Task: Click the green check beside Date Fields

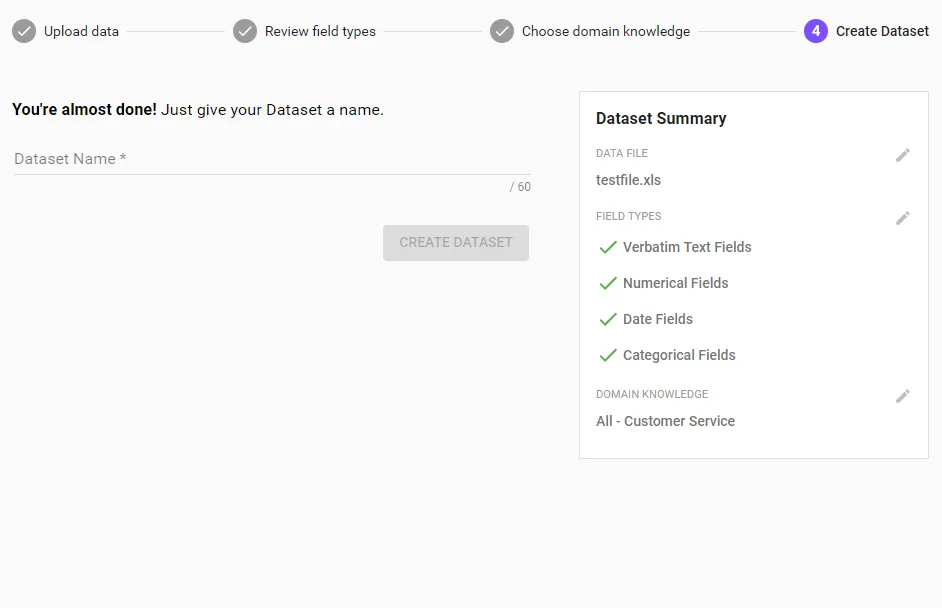Action: click(608, 319)
